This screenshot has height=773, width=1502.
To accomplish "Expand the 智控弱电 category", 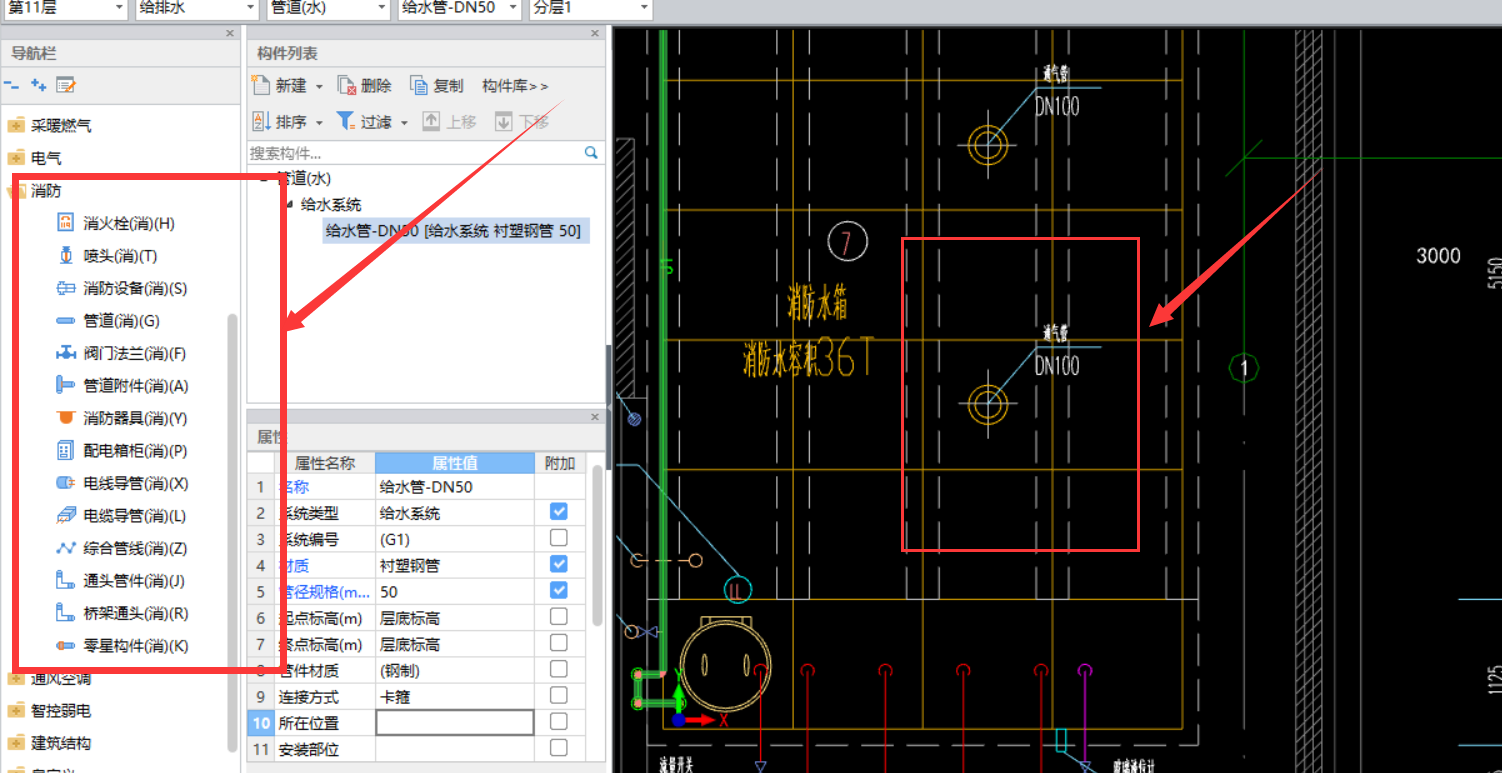I will (x=16, y=711).
